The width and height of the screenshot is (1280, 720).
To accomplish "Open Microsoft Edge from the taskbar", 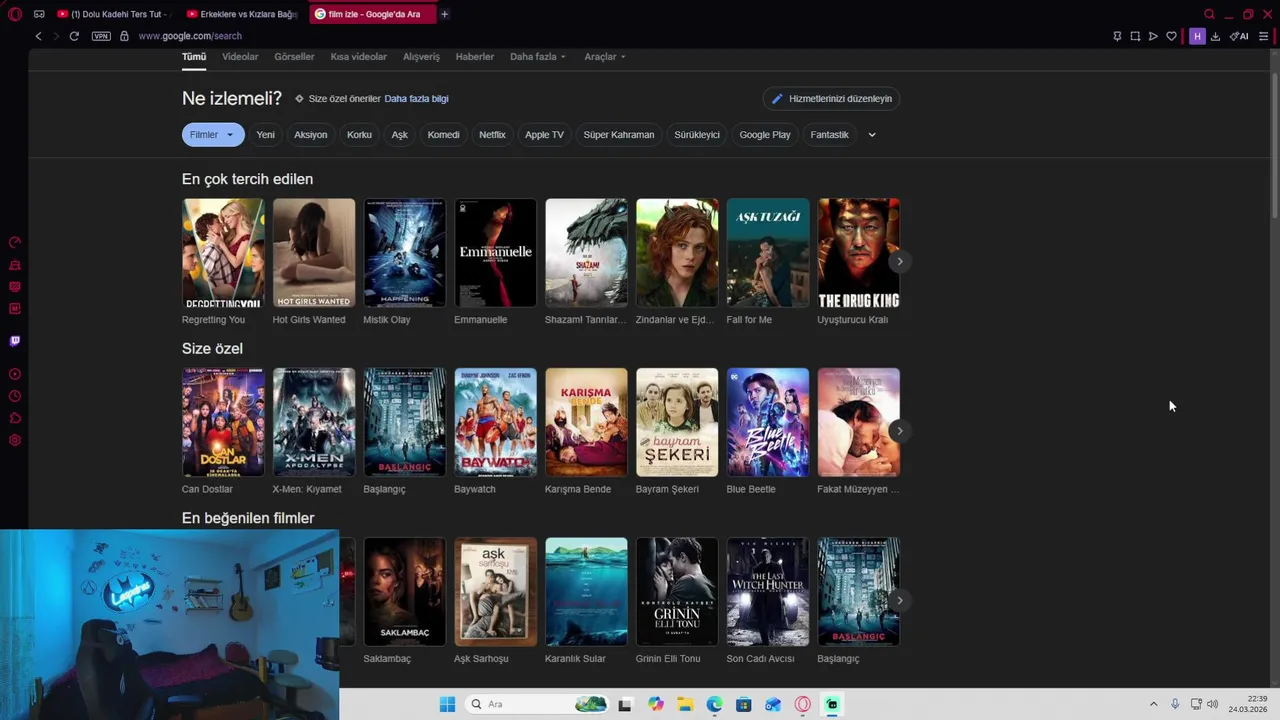I will pos(714,704).
